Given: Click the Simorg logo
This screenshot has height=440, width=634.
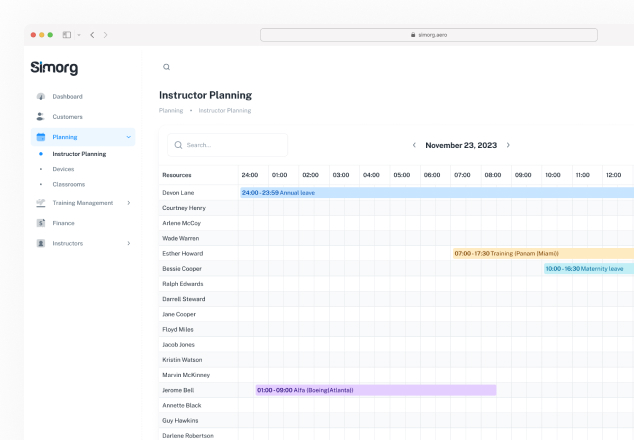Looking at the screenshot, I should pyautogui.click(x=54, y=68).
